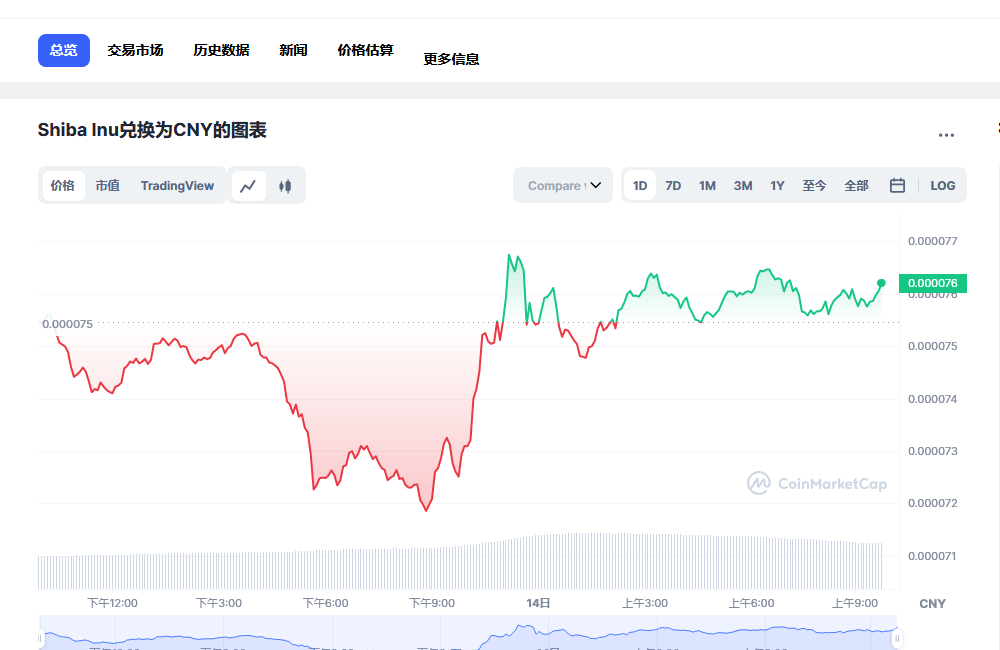Switch to TradingView chart mode
The width and height of the screenshot is (1000, 650).
tap(177, 185)
